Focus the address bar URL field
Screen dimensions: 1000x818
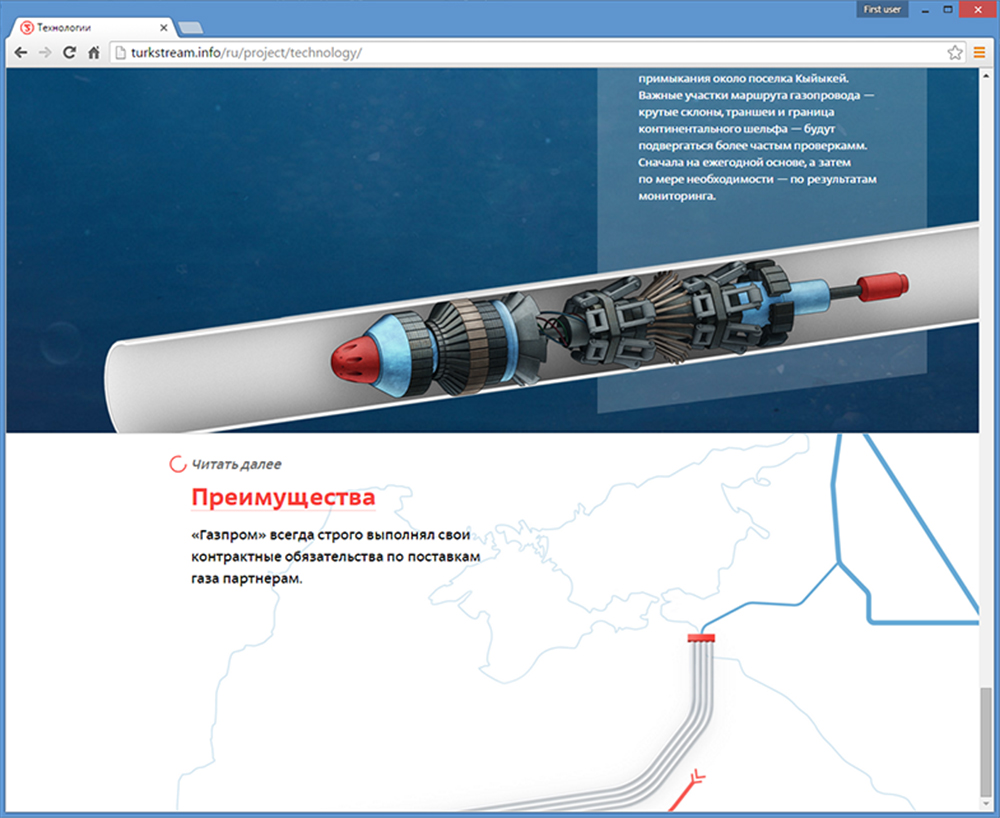[x=530, y=52]
